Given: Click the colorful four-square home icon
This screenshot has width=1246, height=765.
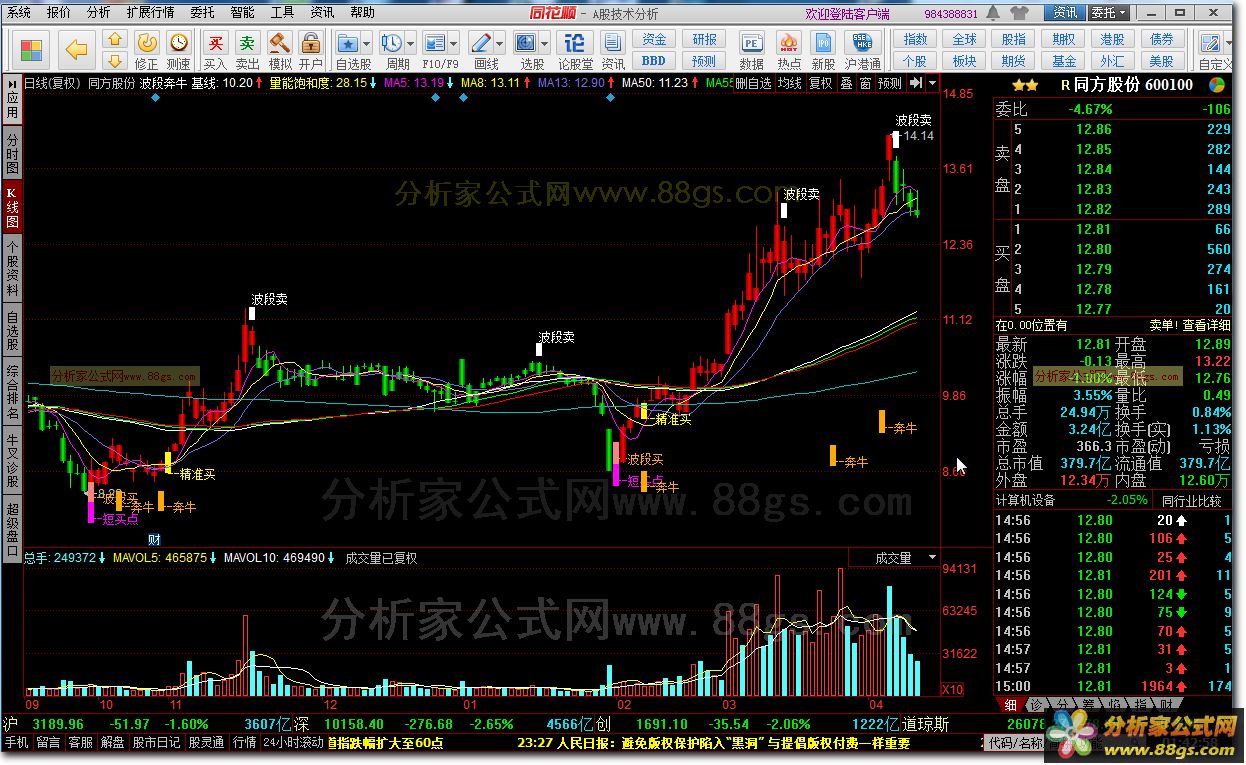Looking at the screenshot, I should click(x=32, y=49).
